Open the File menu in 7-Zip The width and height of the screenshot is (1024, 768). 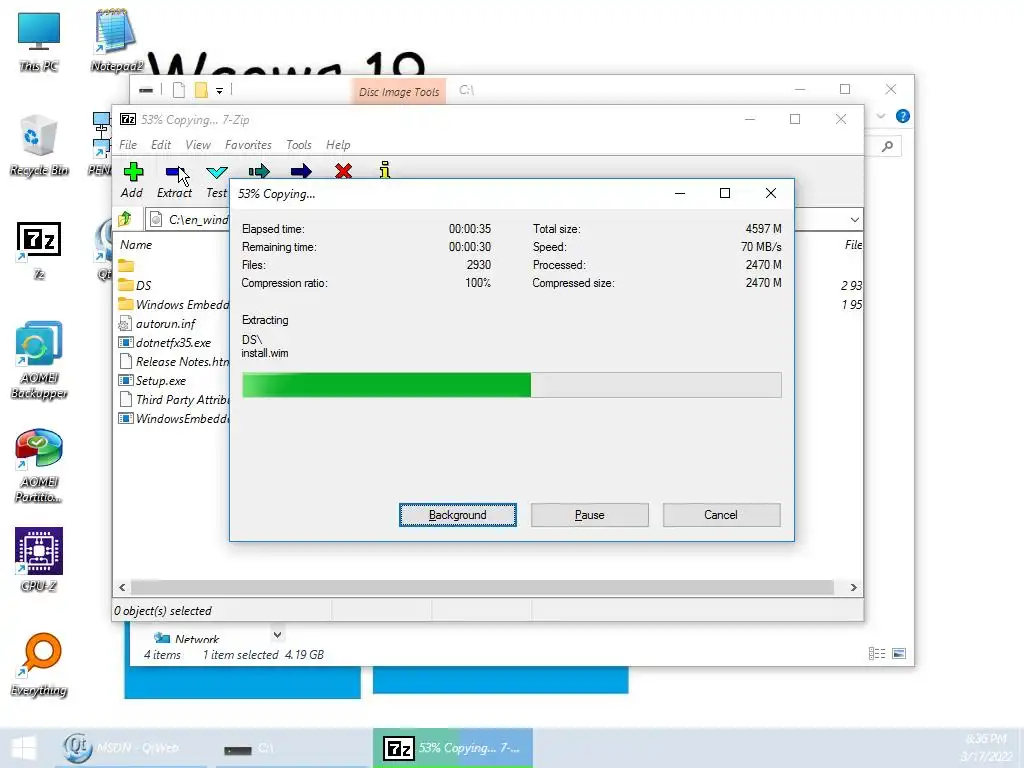point(128,145)
